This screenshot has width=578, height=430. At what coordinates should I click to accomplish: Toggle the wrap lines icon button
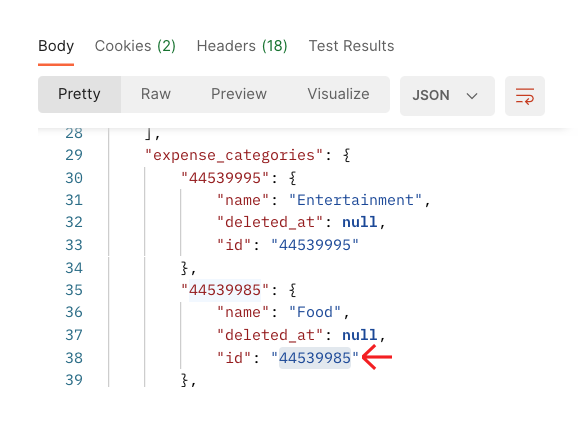(x=525, y=96)
